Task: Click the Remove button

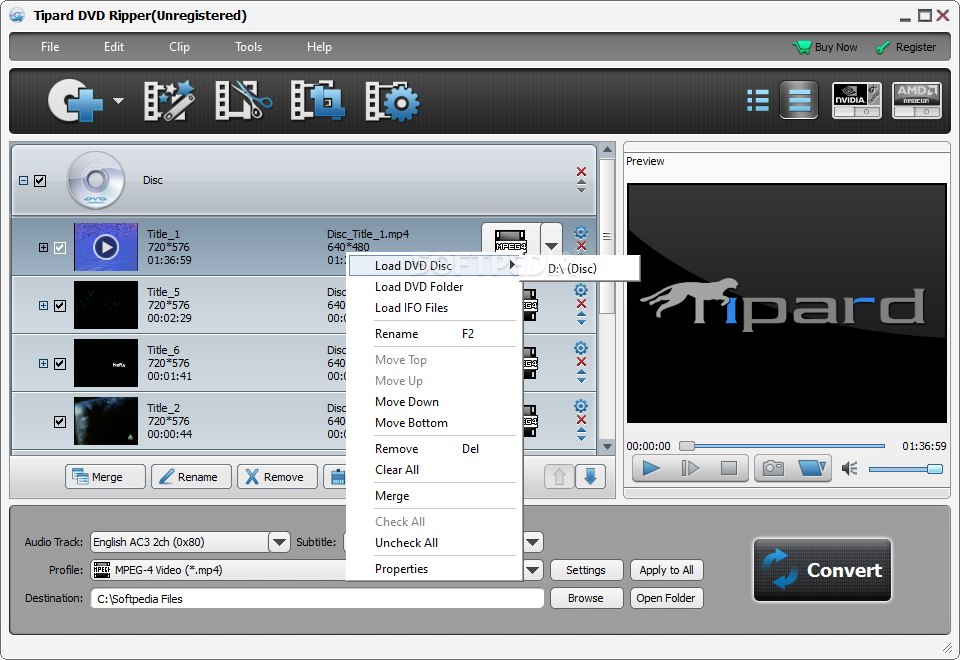Action: 278,476
